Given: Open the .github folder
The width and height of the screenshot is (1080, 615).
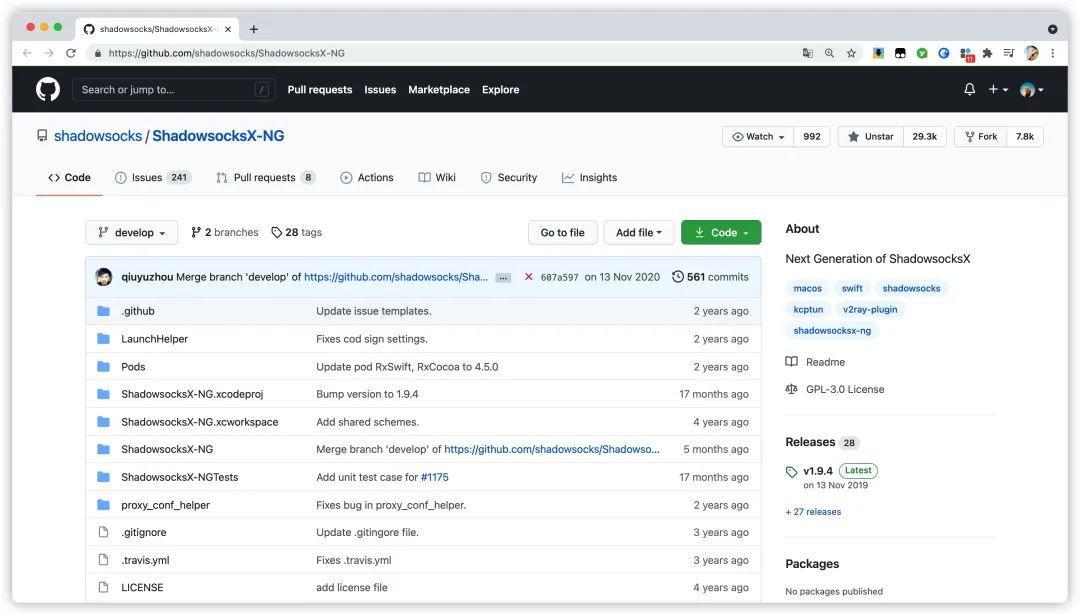Looking at the screenshot, I should click(138, 311).
